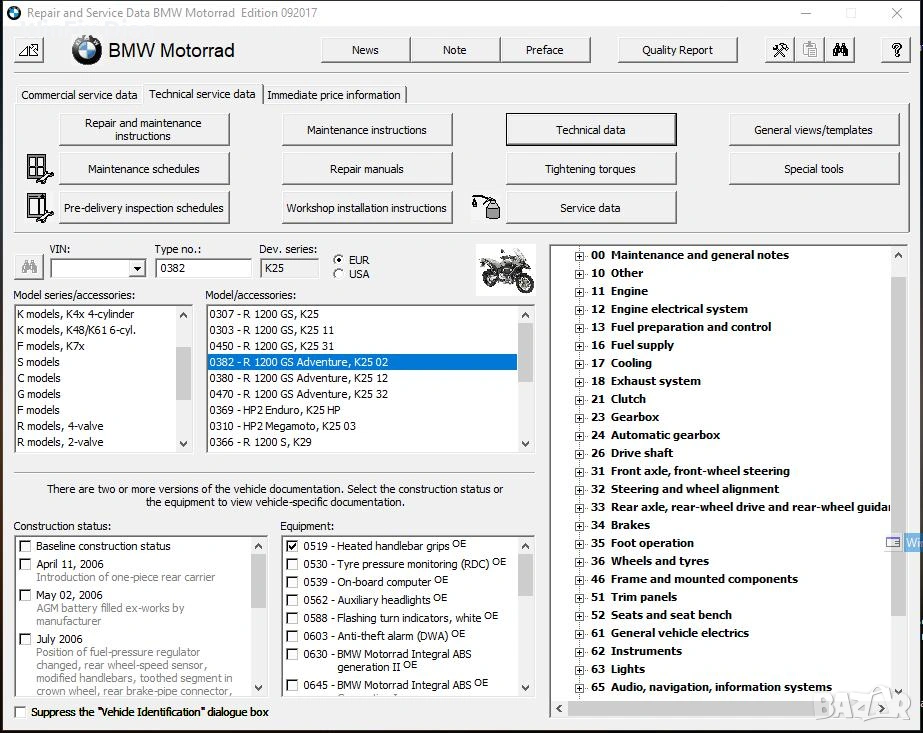923x733 pixels.
Task: Check the Baseline construction status box
Action: (x=25, y=547)
